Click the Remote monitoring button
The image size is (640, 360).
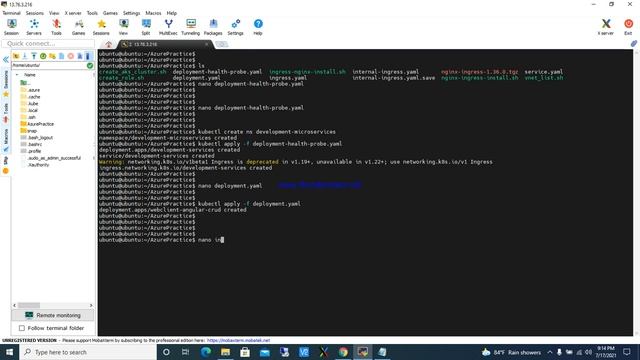(53, 315)
